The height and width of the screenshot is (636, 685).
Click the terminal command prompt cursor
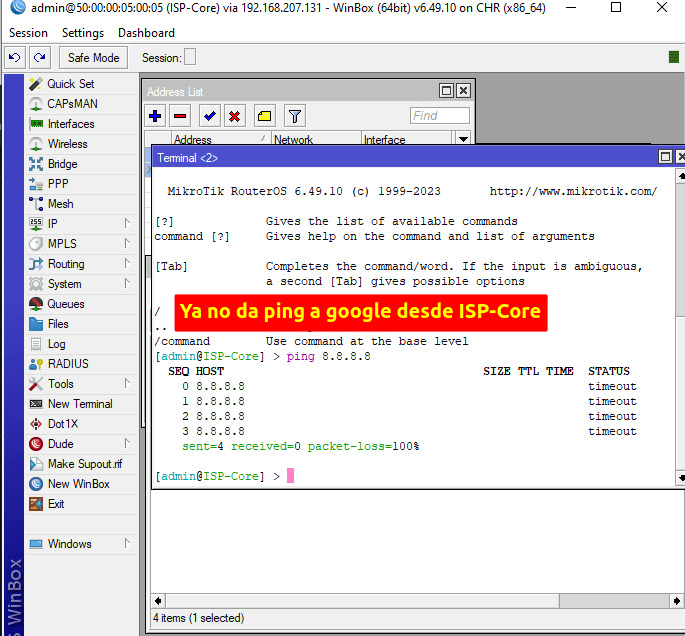(x=291, y=475)
